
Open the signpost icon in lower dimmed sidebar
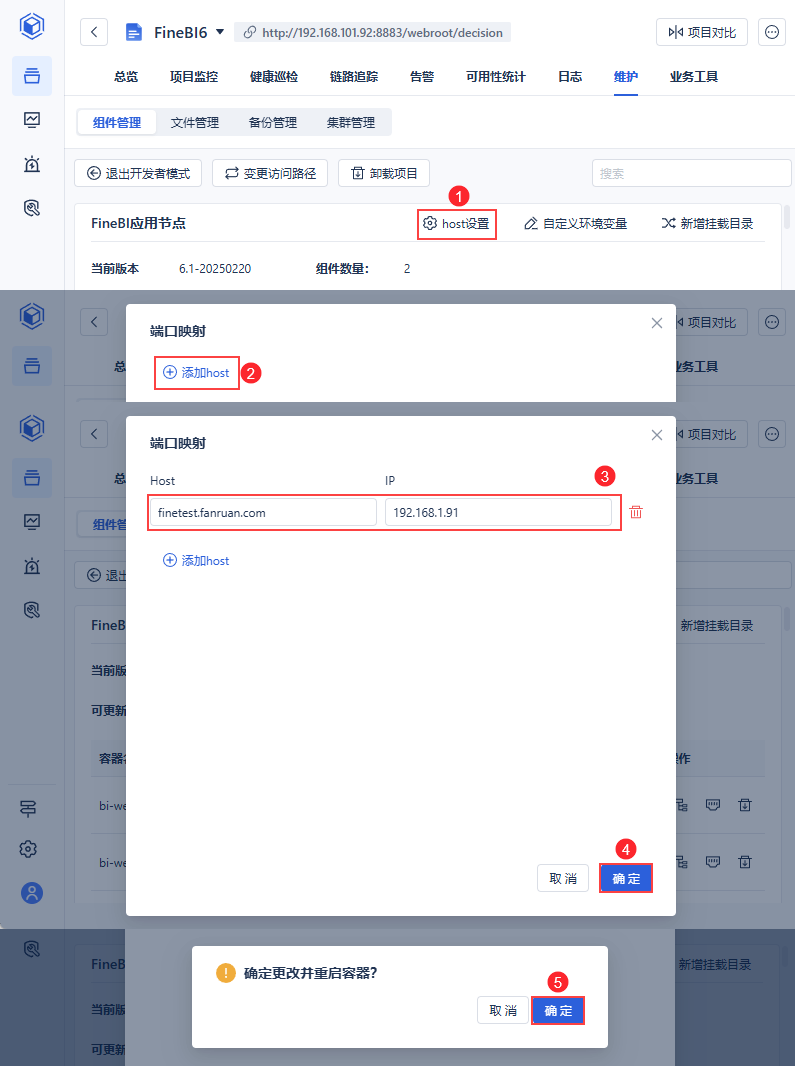click(x=29, y=808)
